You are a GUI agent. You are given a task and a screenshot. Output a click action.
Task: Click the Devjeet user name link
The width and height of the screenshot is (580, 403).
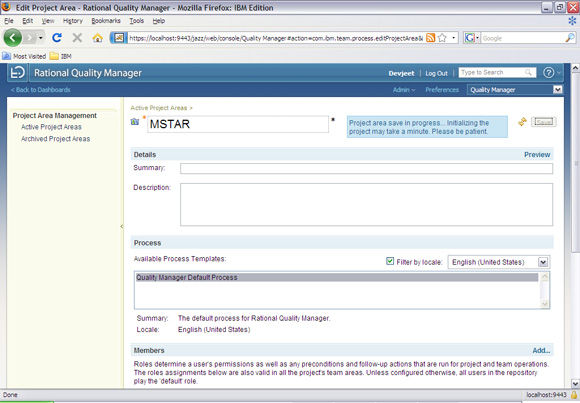coord(401,73)
